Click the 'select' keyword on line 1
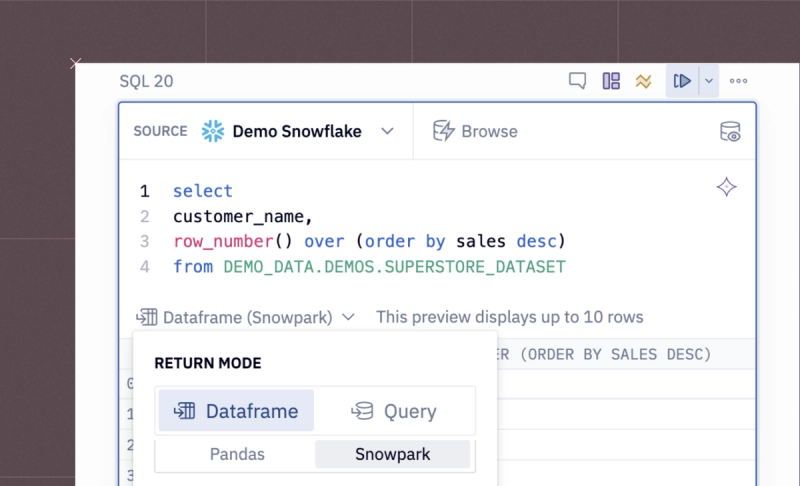800x486 pixels. 203,191
